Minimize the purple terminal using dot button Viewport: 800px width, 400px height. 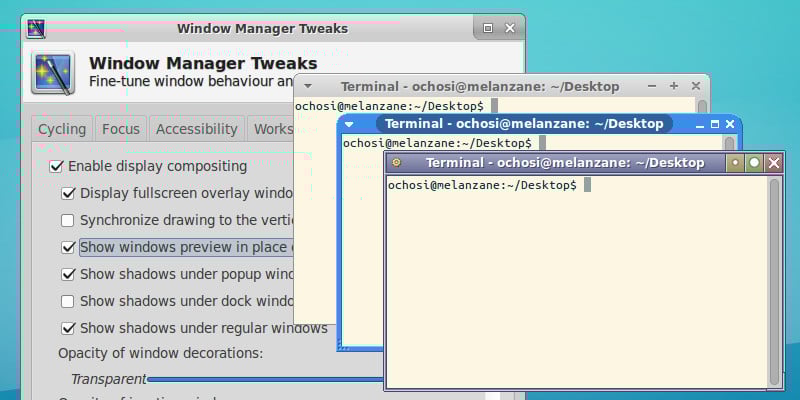pos(735,163)
